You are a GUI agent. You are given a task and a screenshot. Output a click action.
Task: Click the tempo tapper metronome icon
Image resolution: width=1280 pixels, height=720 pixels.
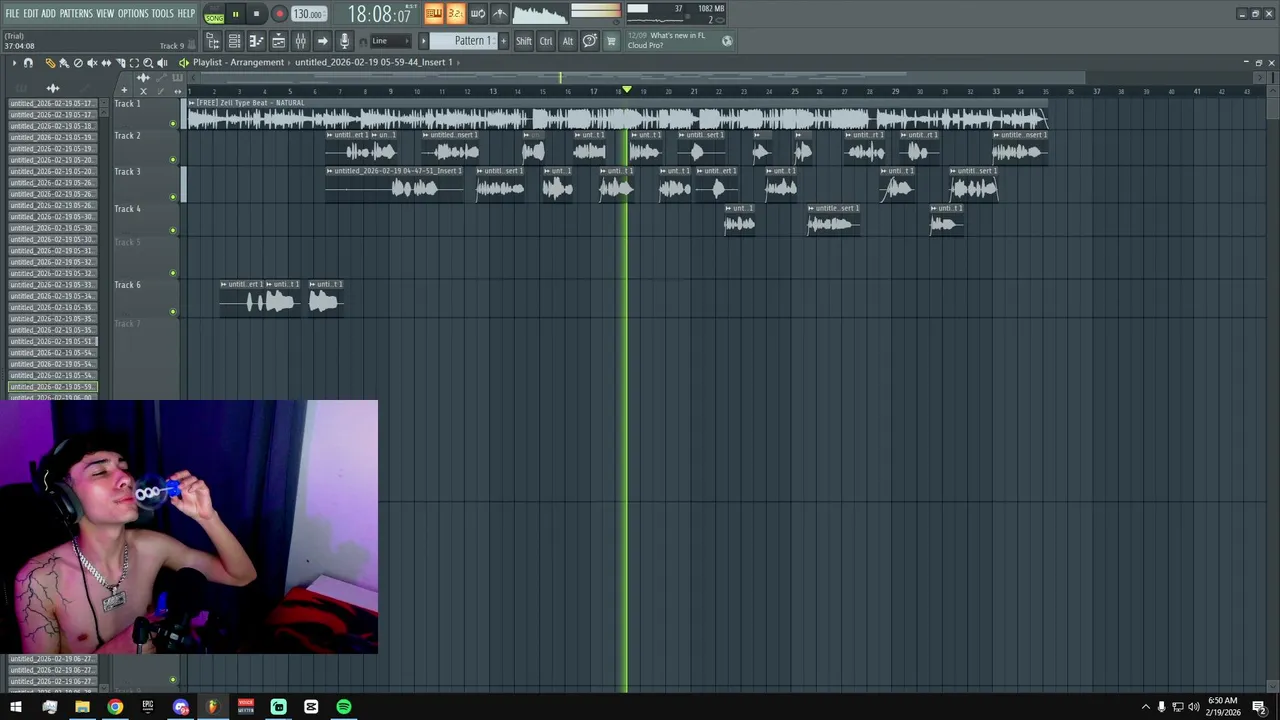click(499, 13)
